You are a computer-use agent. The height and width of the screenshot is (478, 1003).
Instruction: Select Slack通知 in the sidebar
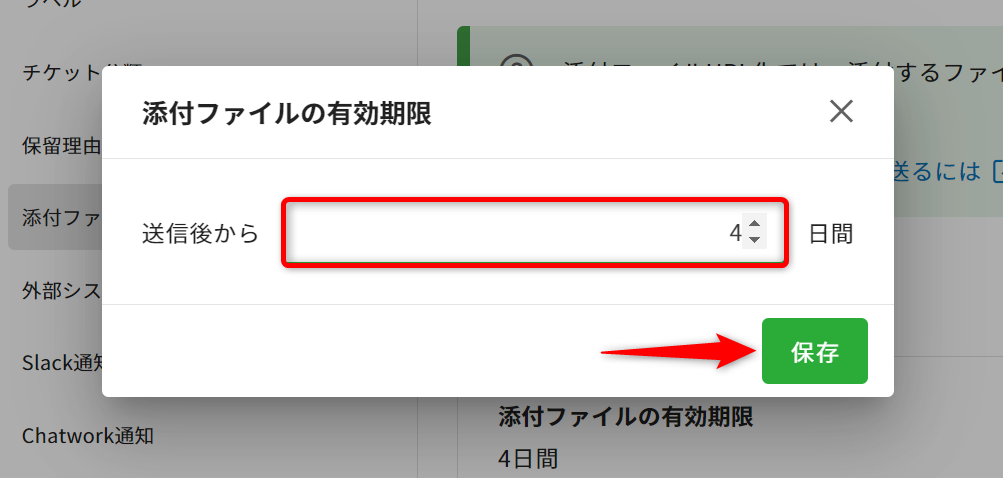61,363
